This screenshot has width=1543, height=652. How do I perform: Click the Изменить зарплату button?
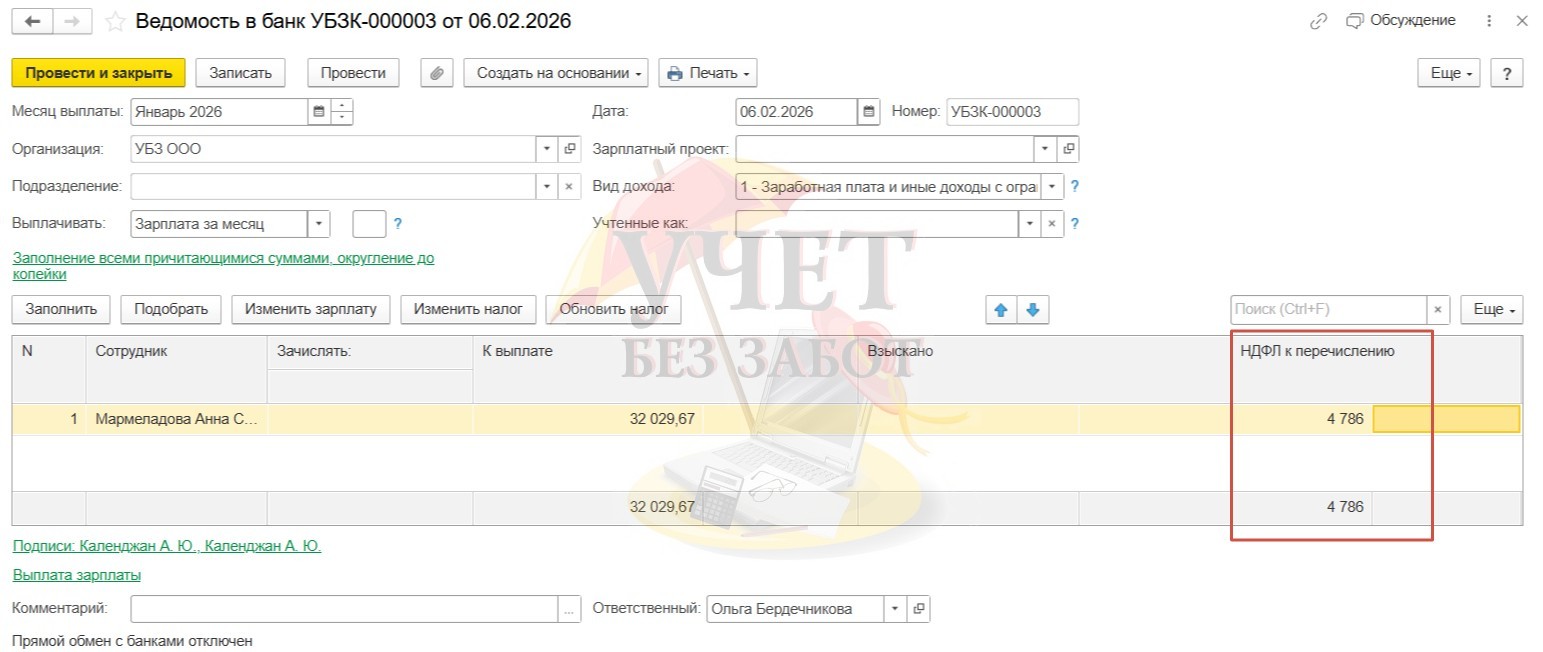tap(311, 309)
